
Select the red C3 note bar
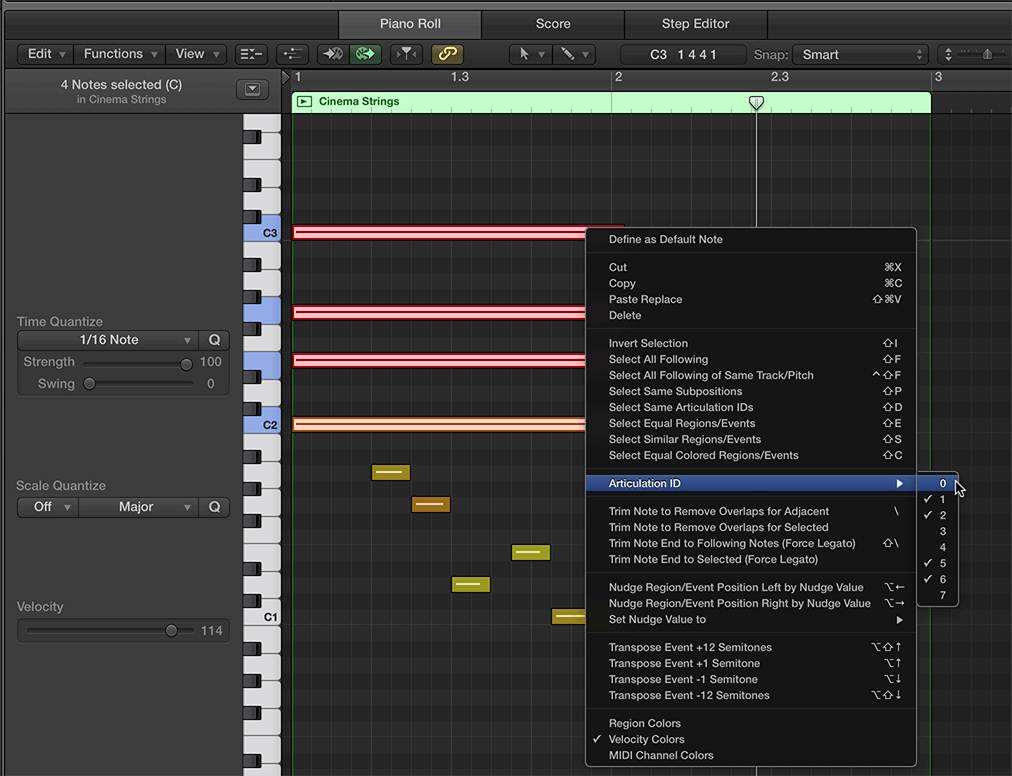(x=439, y=233)
